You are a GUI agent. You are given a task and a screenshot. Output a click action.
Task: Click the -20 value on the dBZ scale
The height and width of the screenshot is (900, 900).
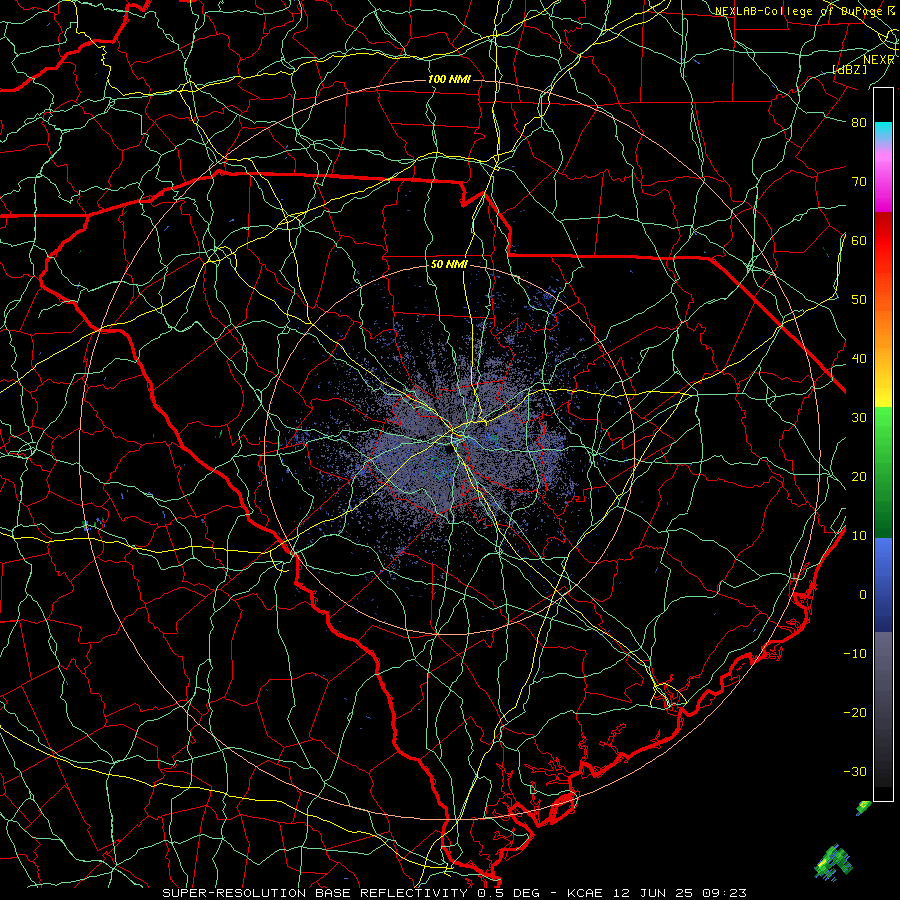[855, 712]
